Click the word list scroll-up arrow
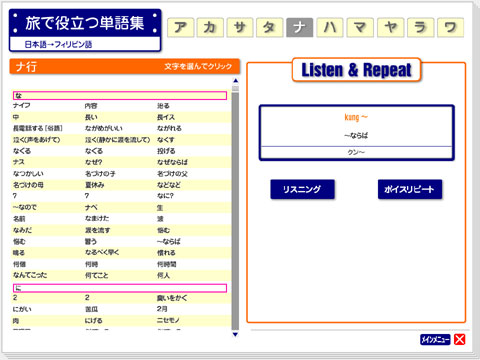 (x=236, y=81)
